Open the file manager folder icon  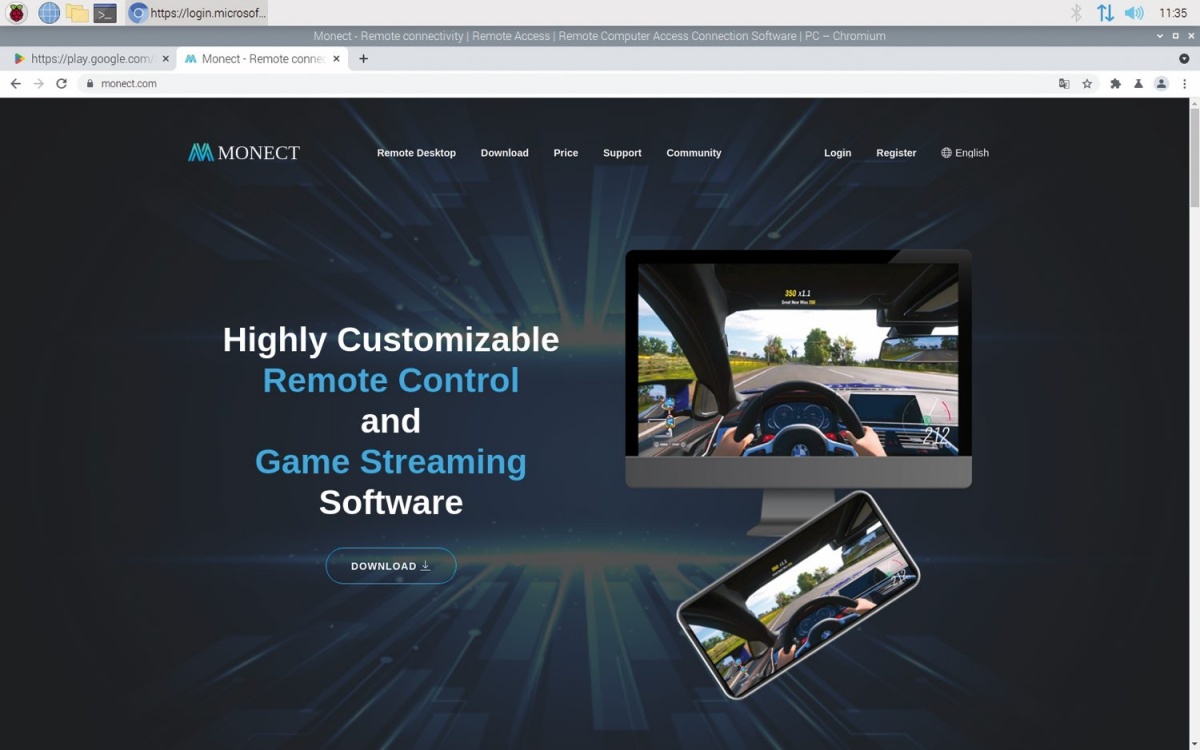pos(77,13)
